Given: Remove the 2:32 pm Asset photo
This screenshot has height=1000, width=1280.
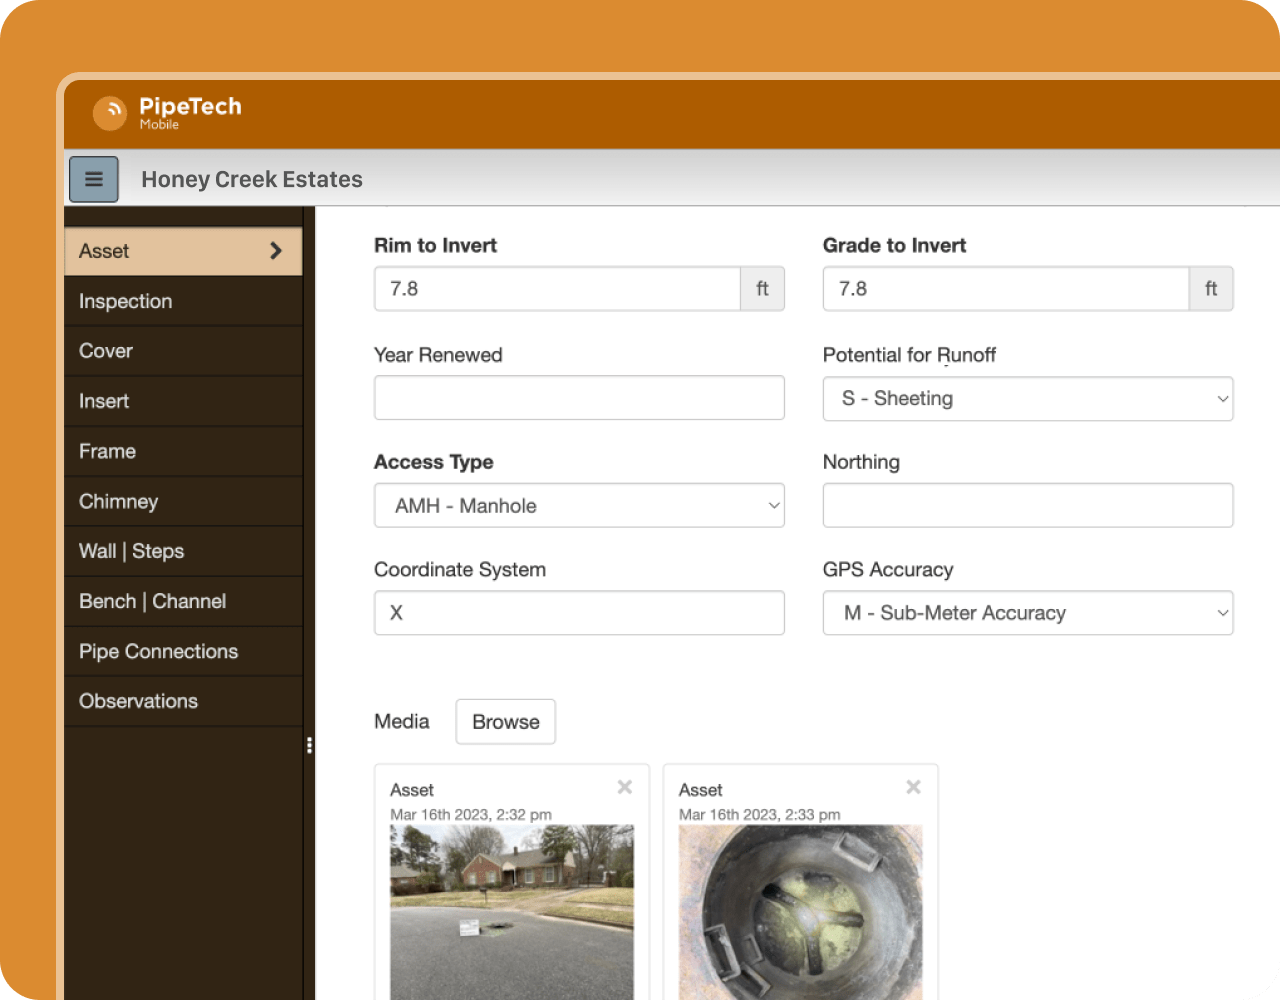Looking at the screenshot, I should click(x=625, y=787).
